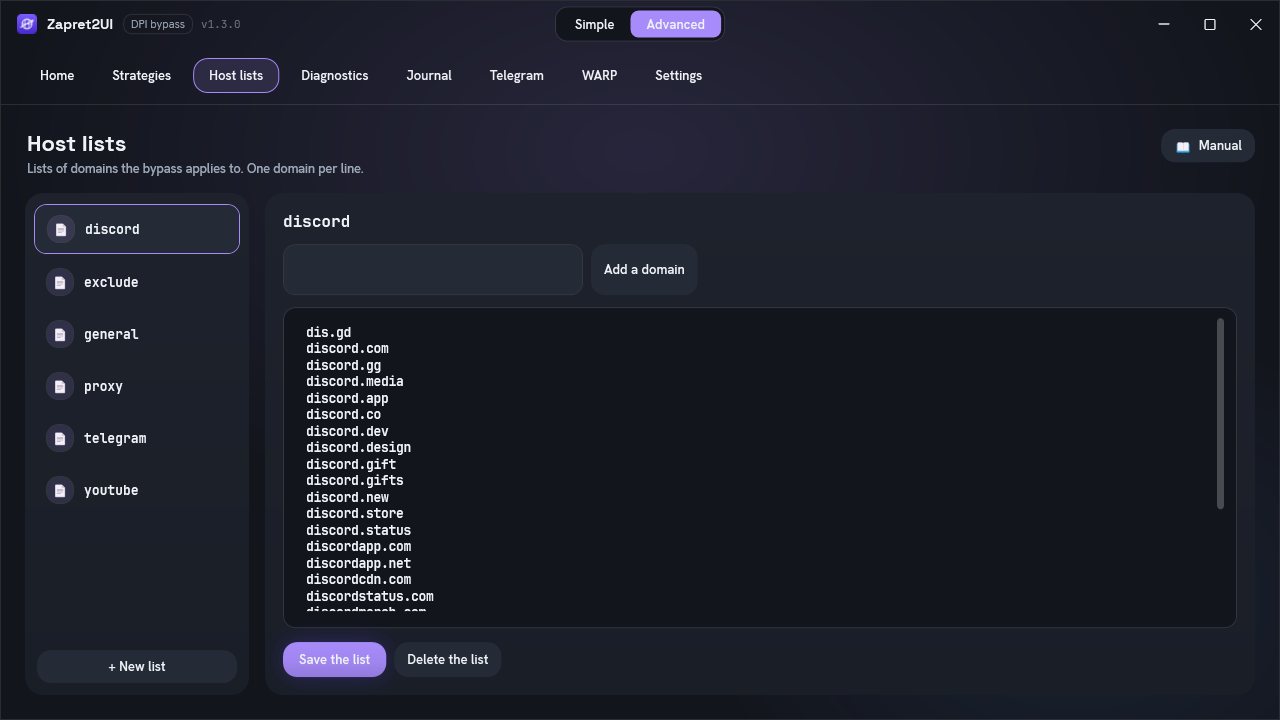This screenshot has height=720, width=1280.
Task: Click the discord.gg domain line
Action: pyautogui.click(x=344, y=365)
